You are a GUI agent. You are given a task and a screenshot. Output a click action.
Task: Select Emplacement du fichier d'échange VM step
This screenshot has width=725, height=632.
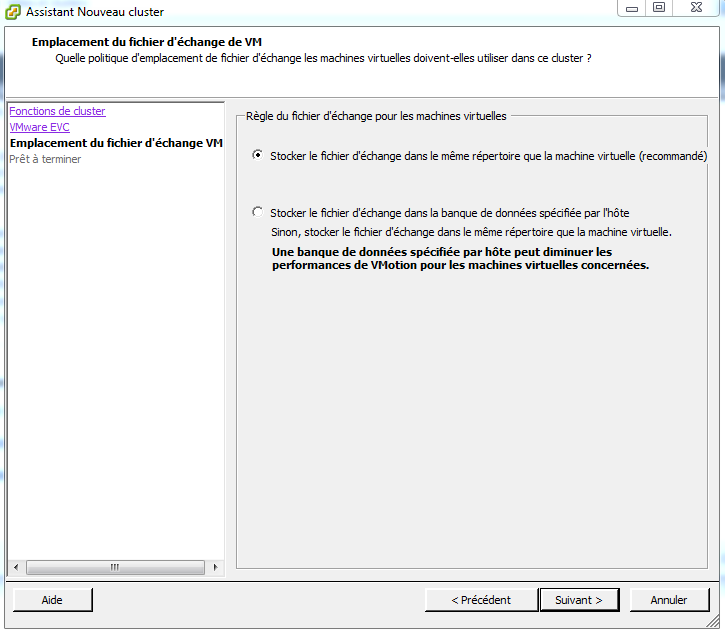pyautogui.click(x=116, y=143)
